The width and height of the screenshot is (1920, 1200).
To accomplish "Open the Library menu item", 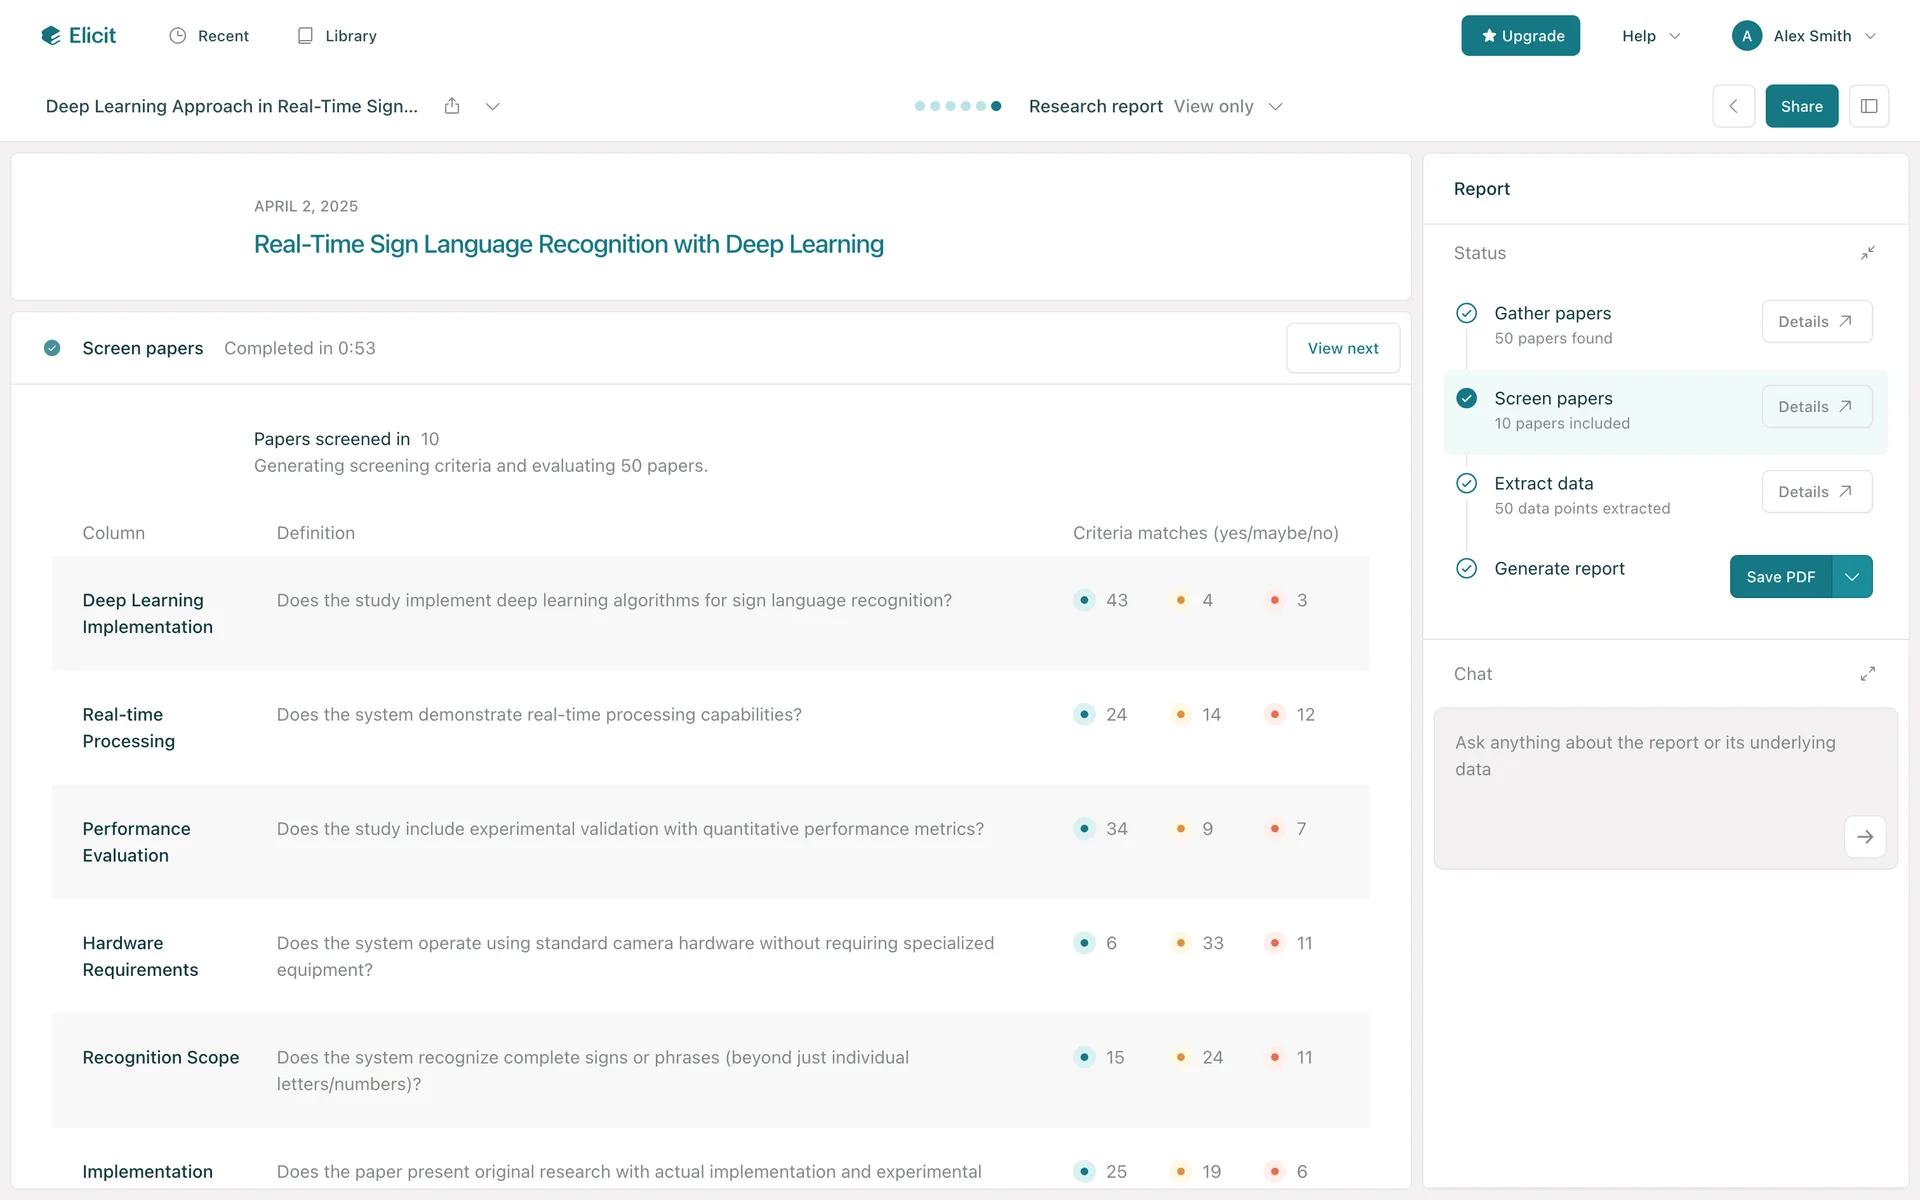I will point(337,36).
